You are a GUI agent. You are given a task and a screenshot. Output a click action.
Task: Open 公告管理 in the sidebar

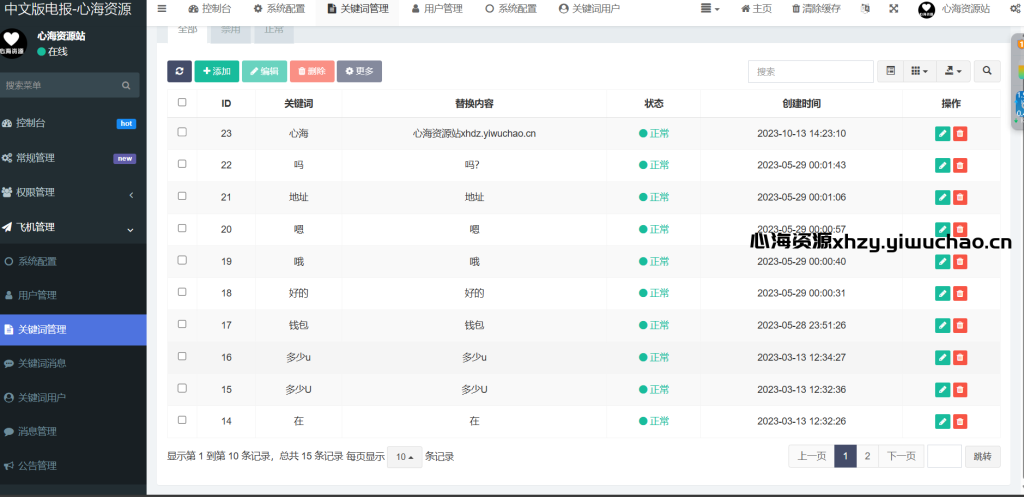73,466
